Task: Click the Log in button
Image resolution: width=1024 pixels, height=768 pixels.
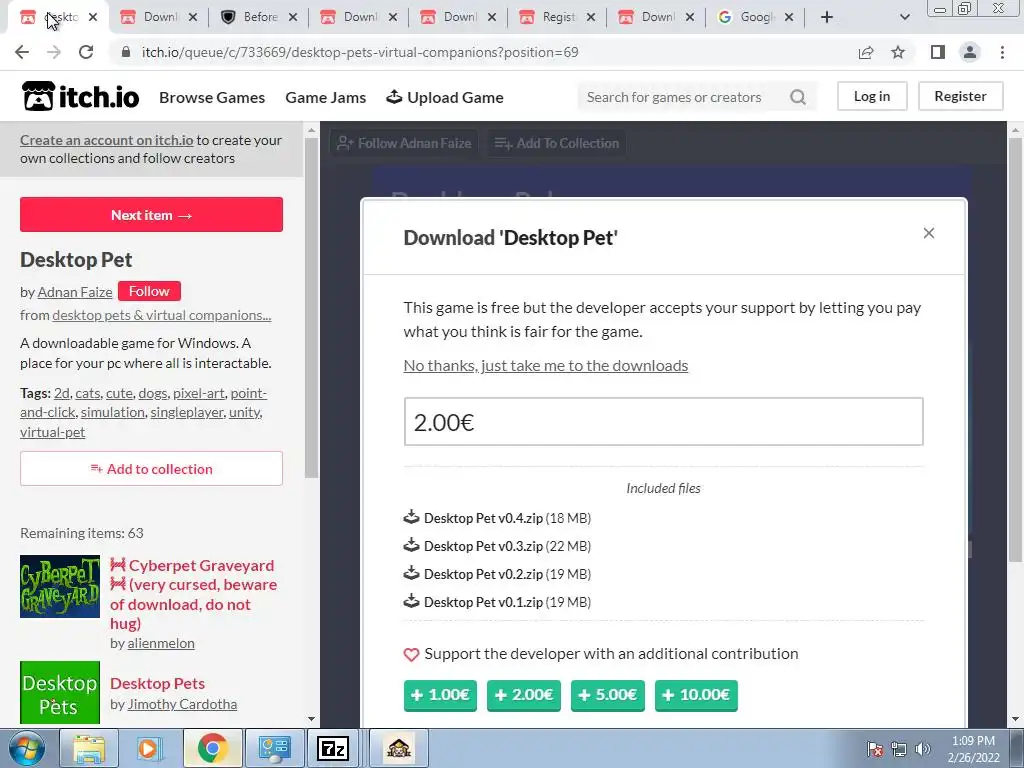Action: 872,96
